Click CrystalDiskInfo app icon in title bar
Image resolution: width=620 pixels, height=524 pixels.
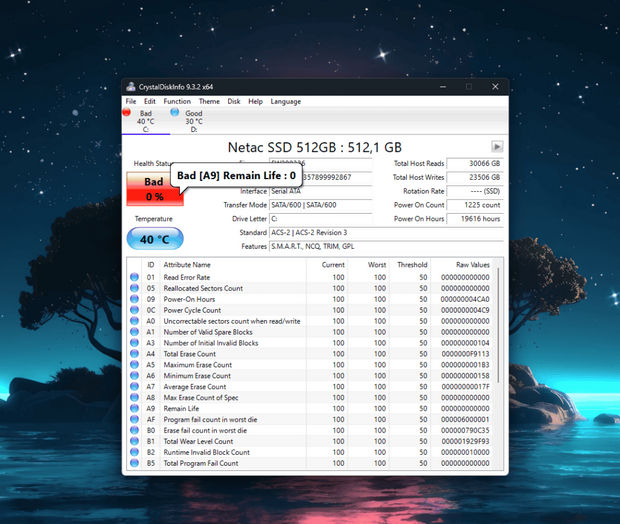tap(130, 86)
